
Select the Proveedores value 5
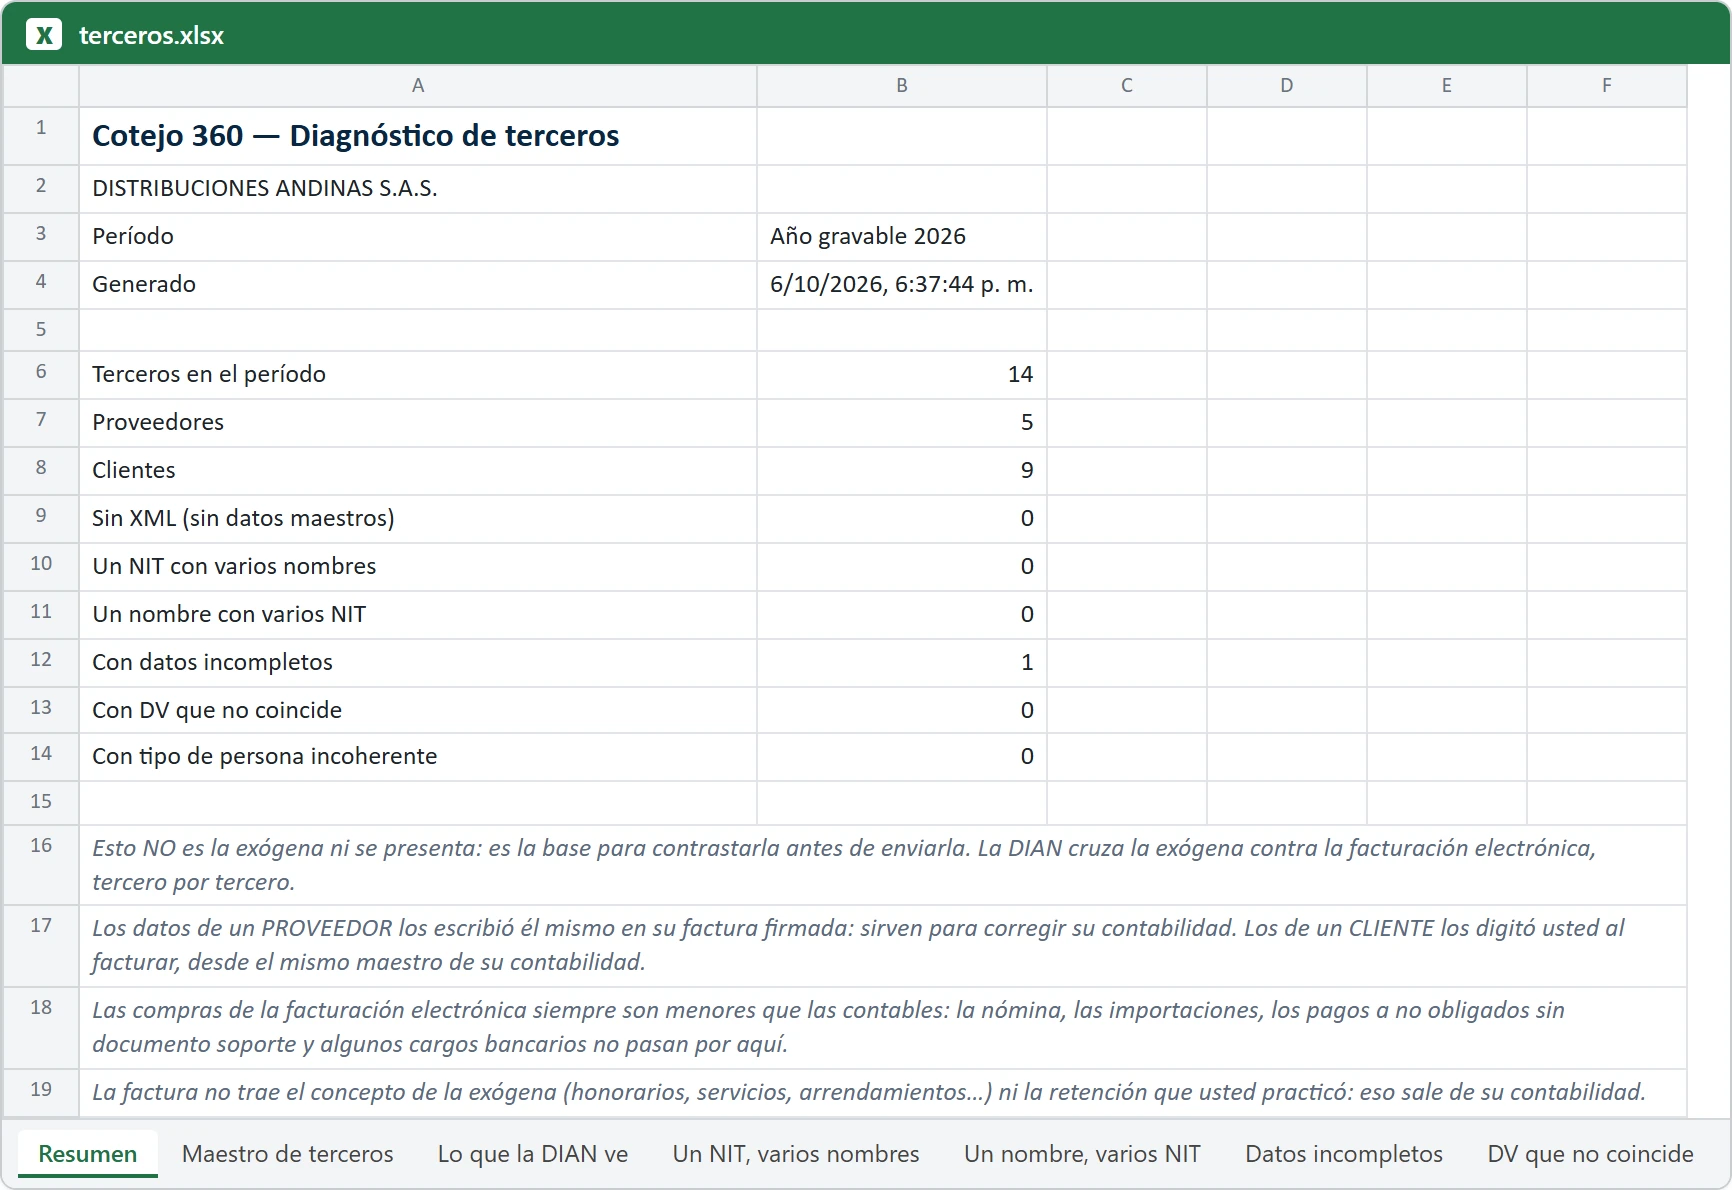pyautogui.click(x=902, y=423)
